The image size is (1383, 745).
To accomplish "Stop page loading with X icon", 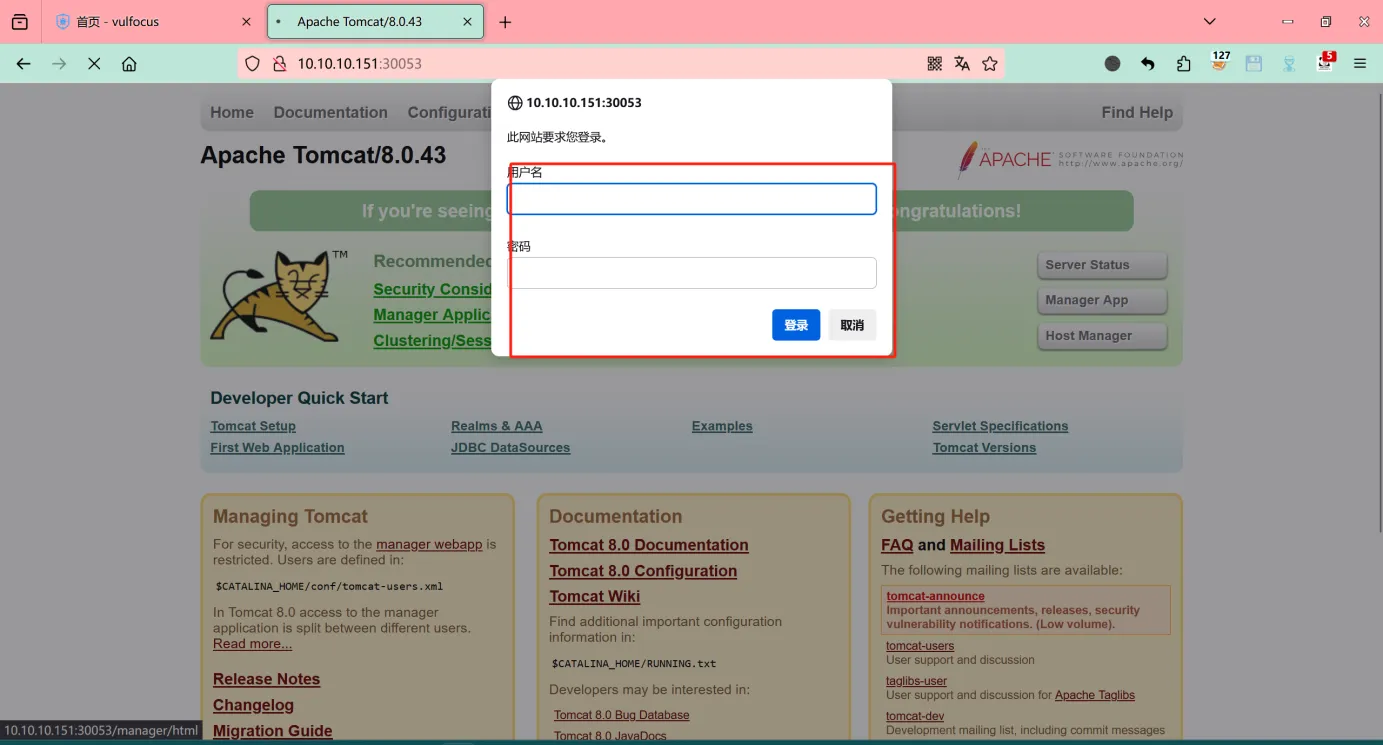I will click(94, 64).
